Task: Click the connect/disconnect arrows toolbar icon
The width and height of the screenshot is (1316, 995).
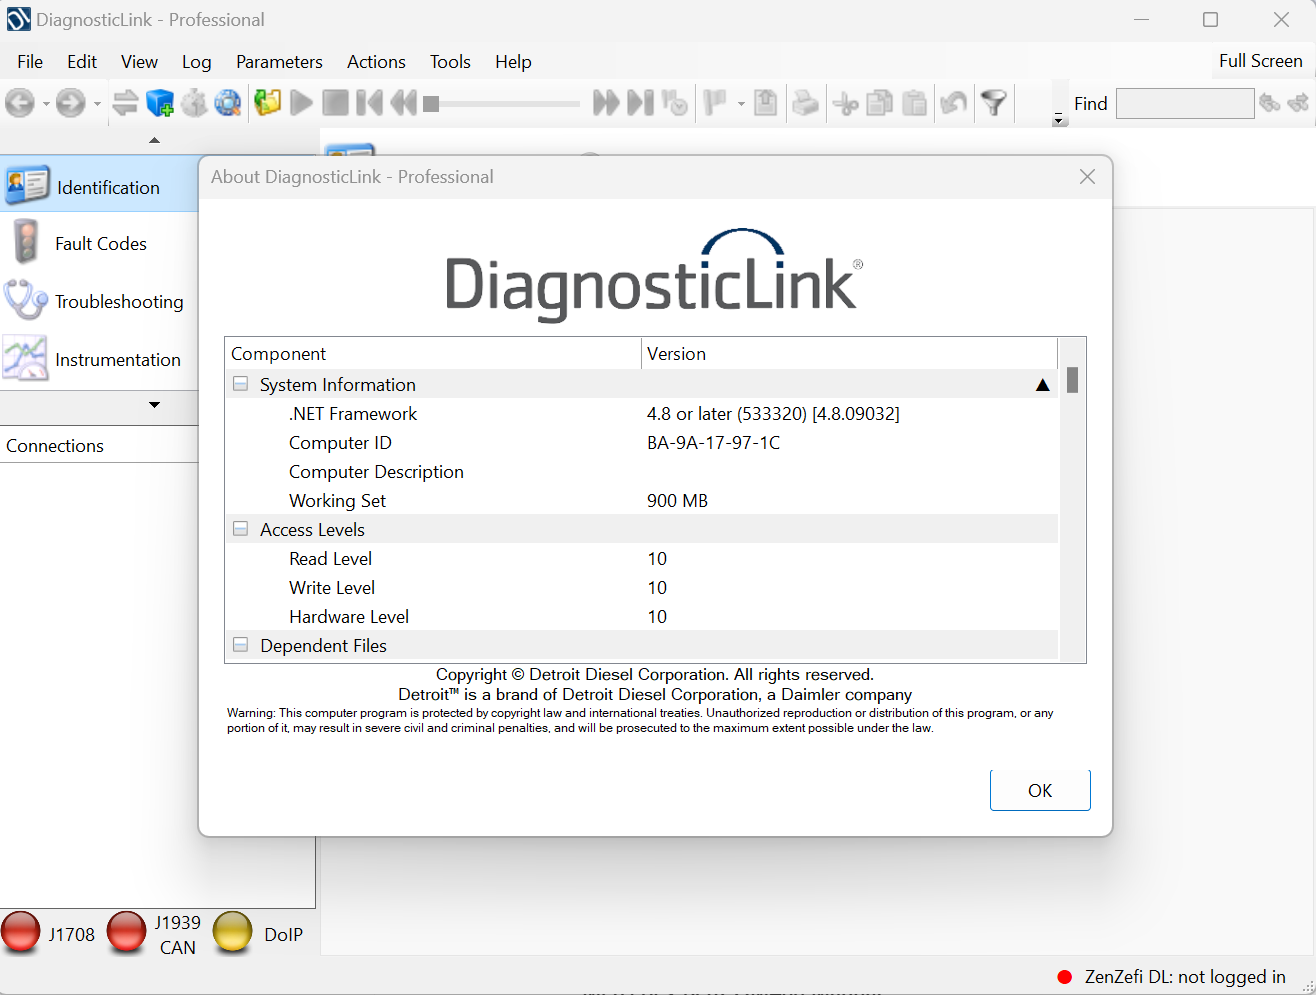Action: pyautogui.click(x=125, y=102)
